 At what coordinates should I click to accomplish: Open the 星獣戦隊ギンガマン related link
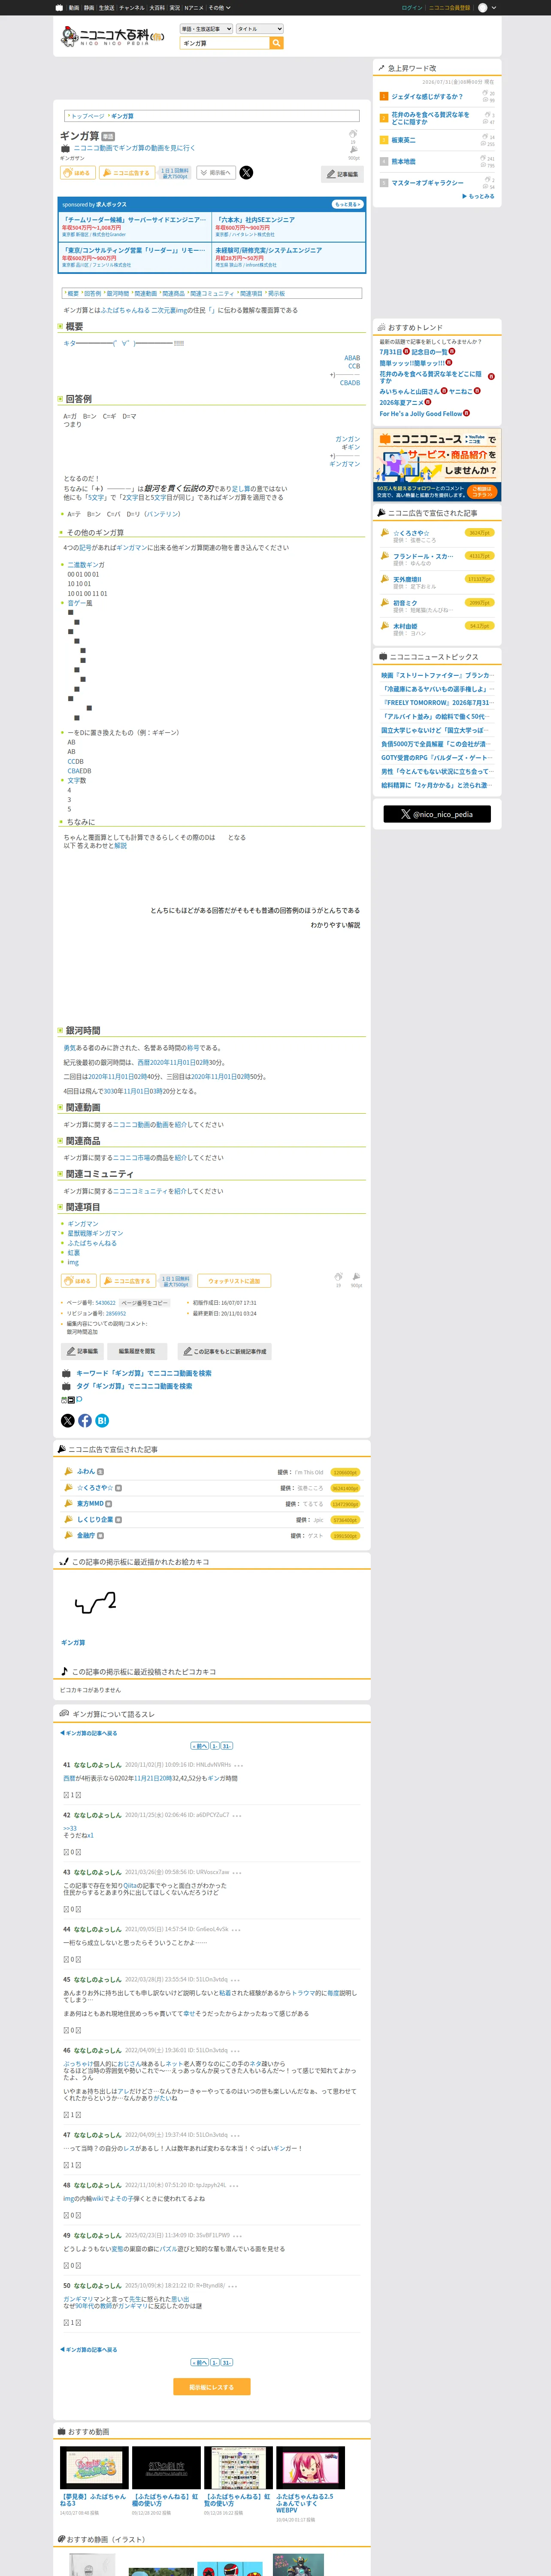pyautogui.click(x=95, y=1233)
